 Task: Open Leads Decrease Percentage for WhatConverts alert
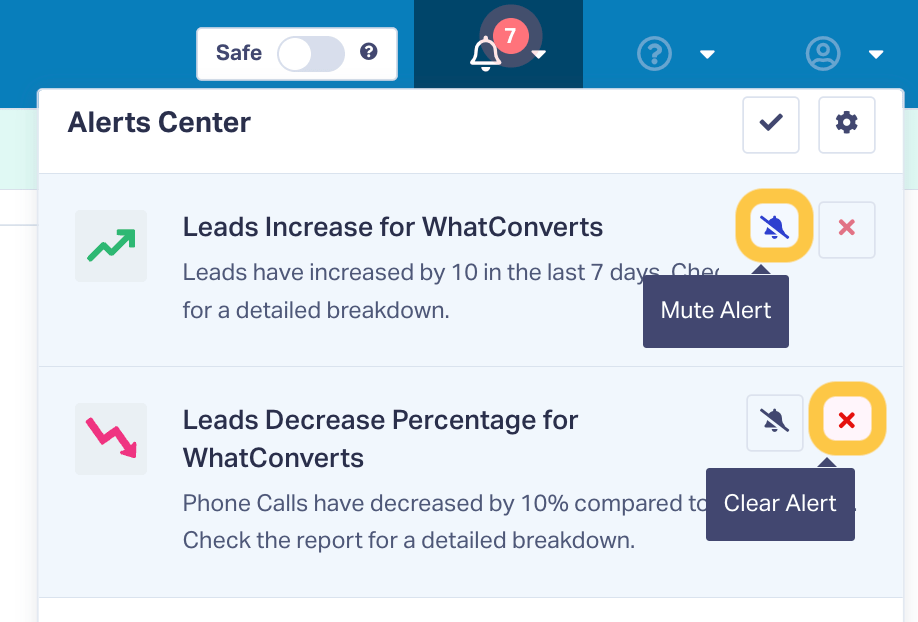coord(381,439)
